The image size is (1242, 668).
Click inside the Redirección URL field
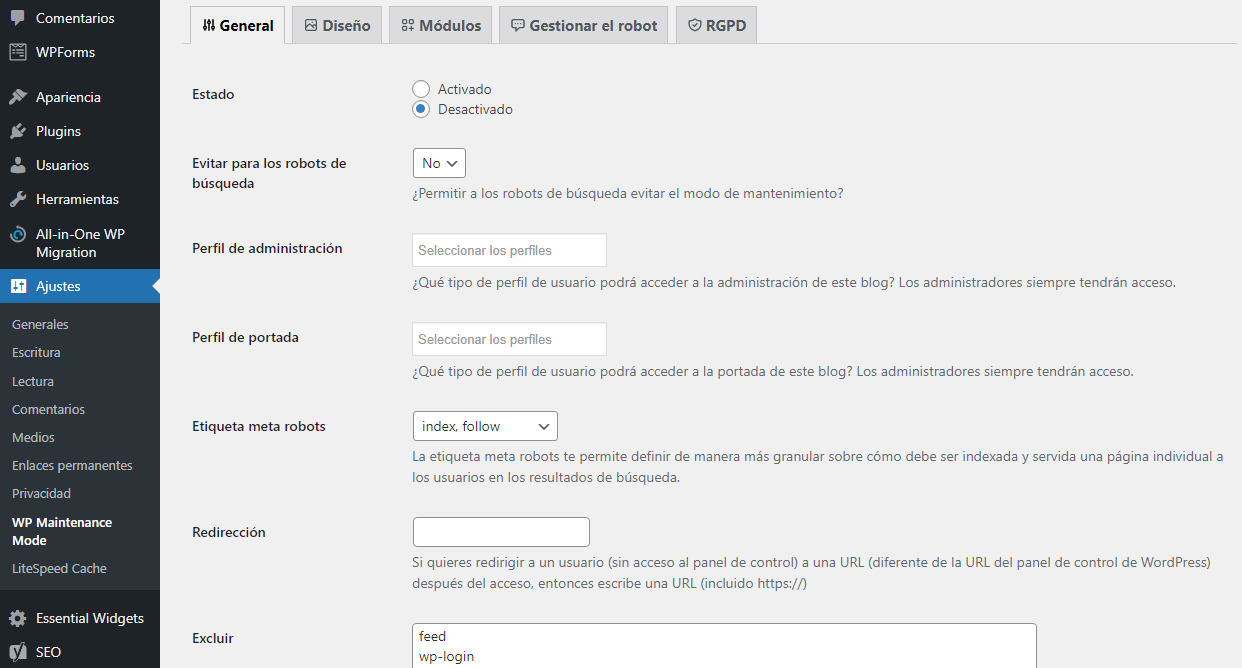(500, 531)
